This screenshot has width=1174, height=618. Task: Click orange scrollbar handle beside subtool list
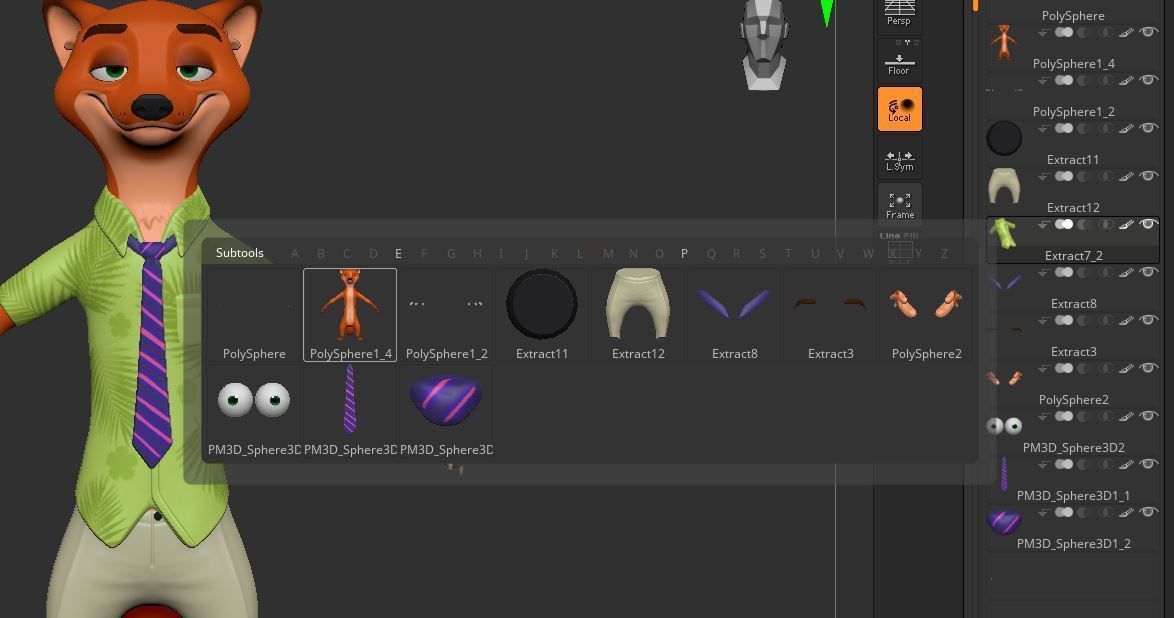click(975, 5)
